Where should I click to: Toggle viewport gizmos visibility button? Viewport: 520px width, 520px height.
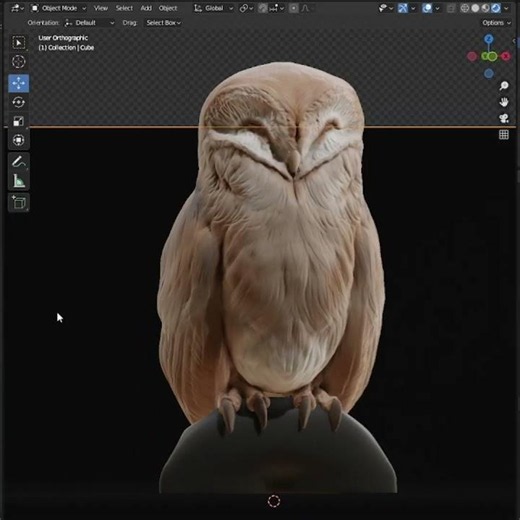pyautogui.click(x=403, y=8)
